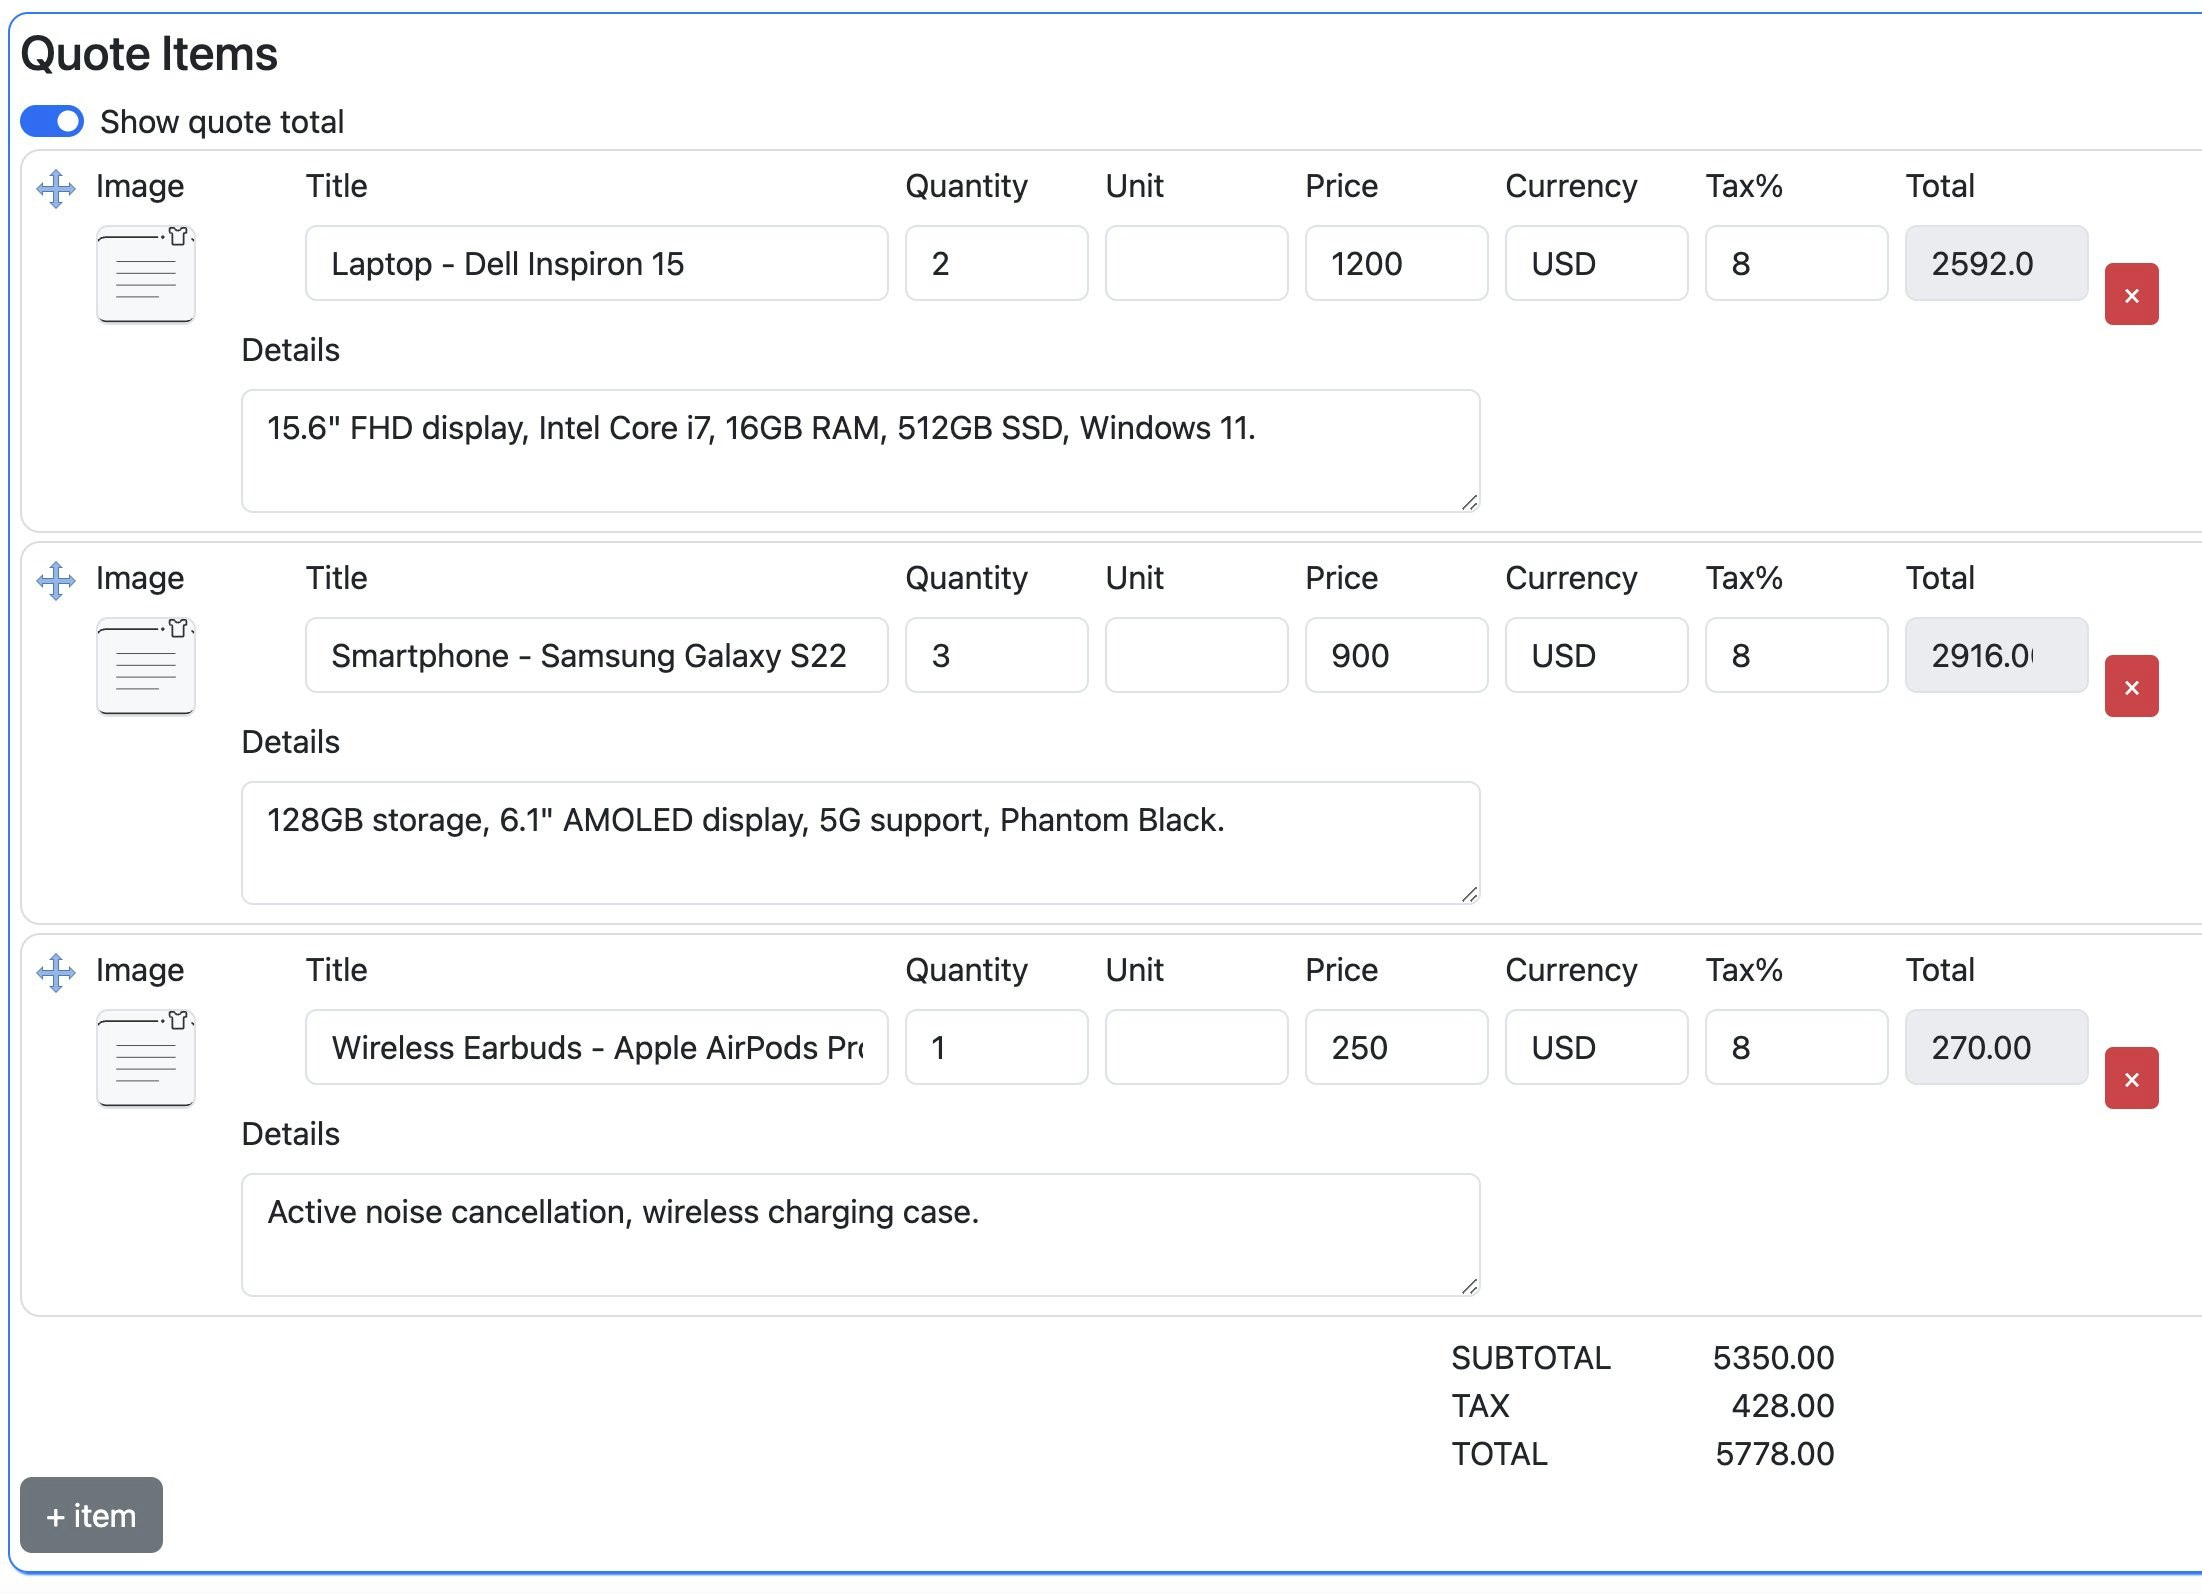2202x1594 pixels.
Task: Delete the Wireless Earbuds item with the red X
Action: coord(2130,1079)
